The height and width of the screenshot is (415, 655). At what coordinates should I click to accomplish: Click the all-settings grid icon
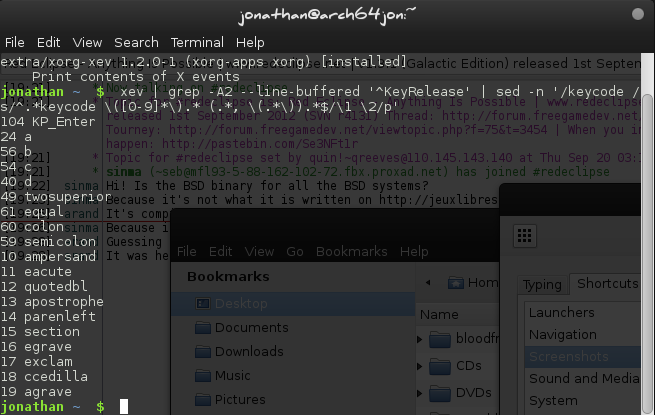point(525,235)
